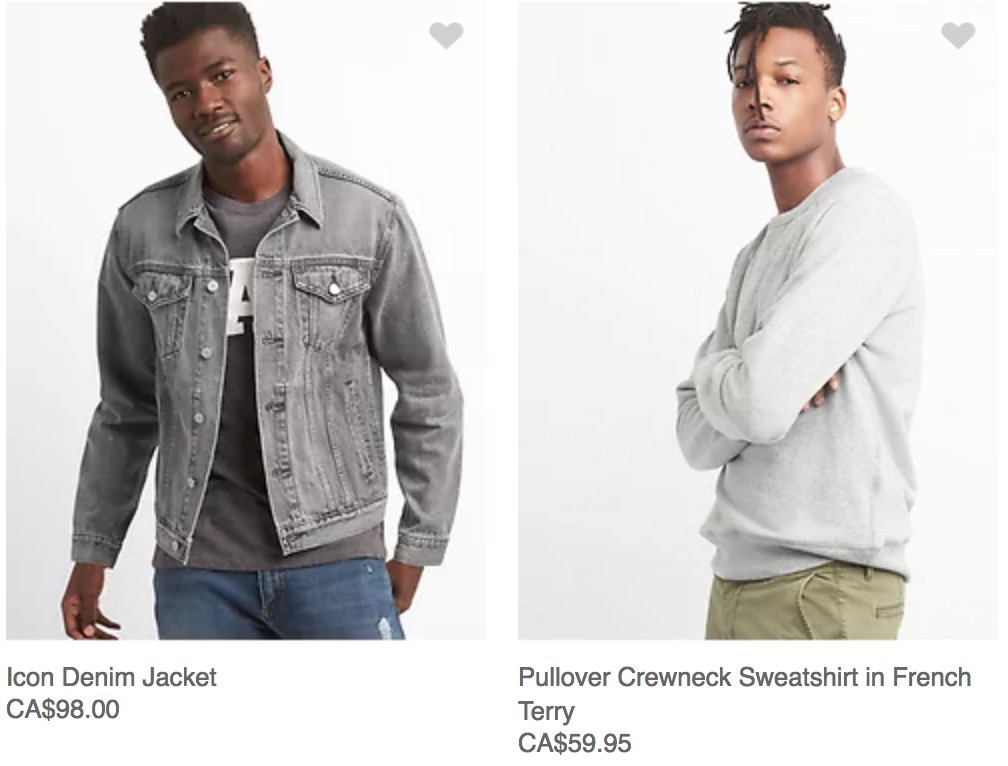The width and height of the screenshot is (1008, 766).
Task: Click the word Terry in sweatshirt title
Action: click(x=546, y=711)
